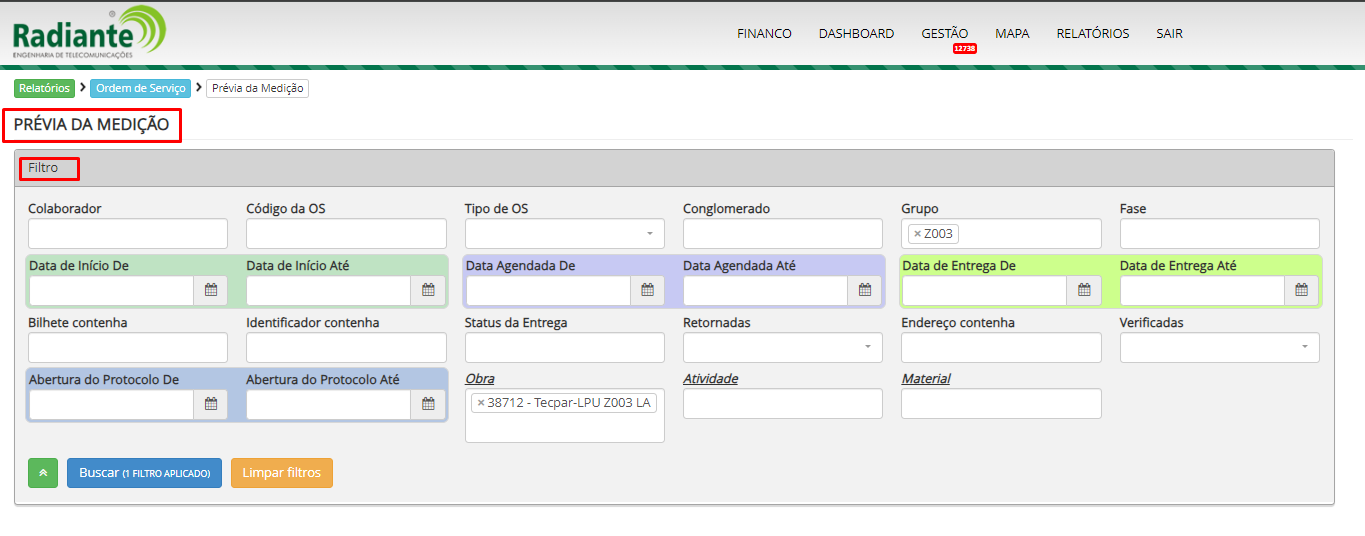Focus the Colaborador input field

tap(128, 234)
